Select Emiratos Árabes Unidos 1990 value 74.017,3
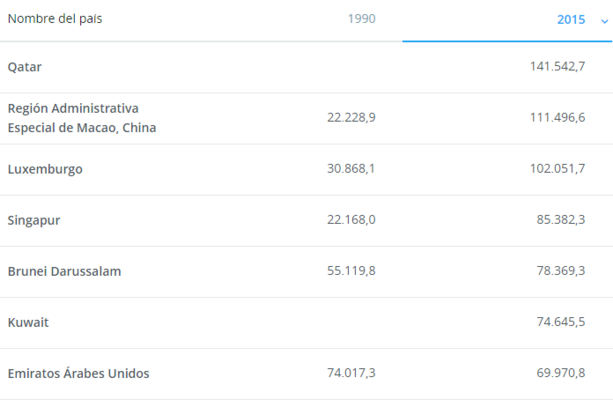The height and width of the screenshot is (400, 613). tap(351, 373)
